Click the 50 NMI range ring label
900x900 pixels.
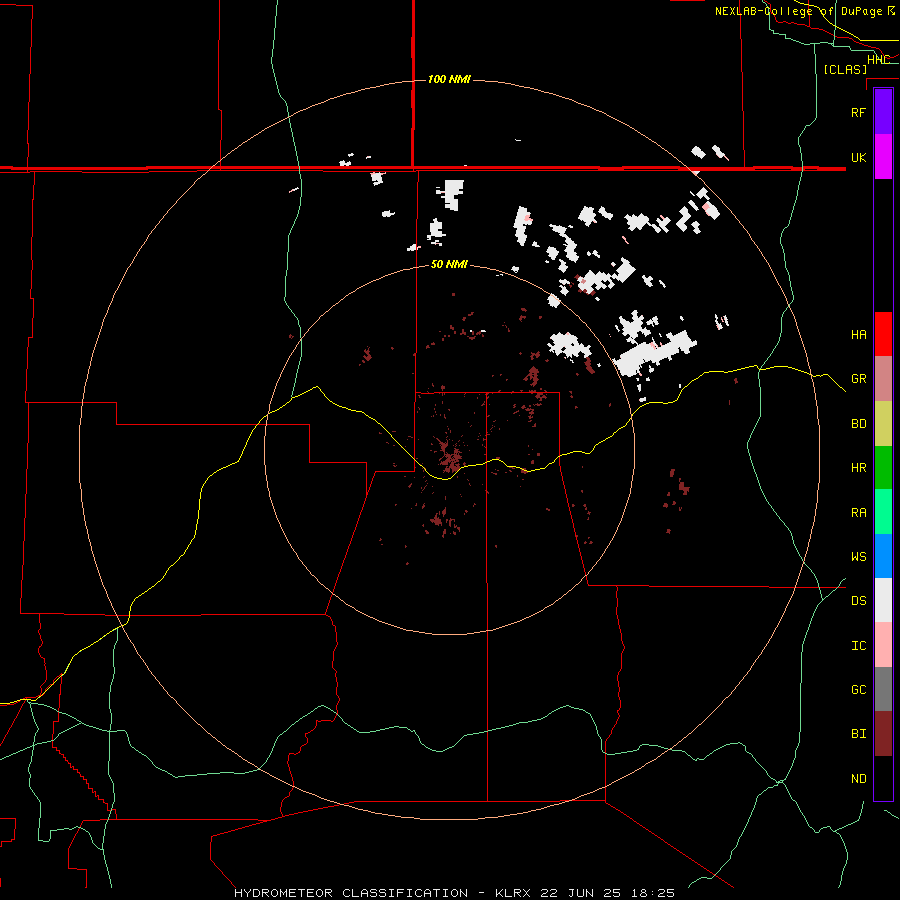coord(449,264)
